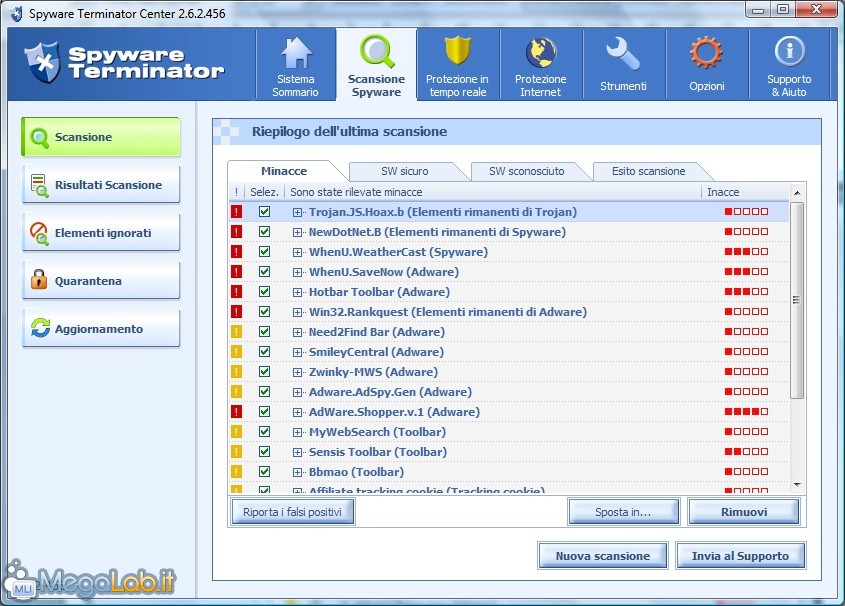Screen dimensions: 845x606
Task: Click the yellow warning icon for Need2Find Bar
Action: [236, 332]
